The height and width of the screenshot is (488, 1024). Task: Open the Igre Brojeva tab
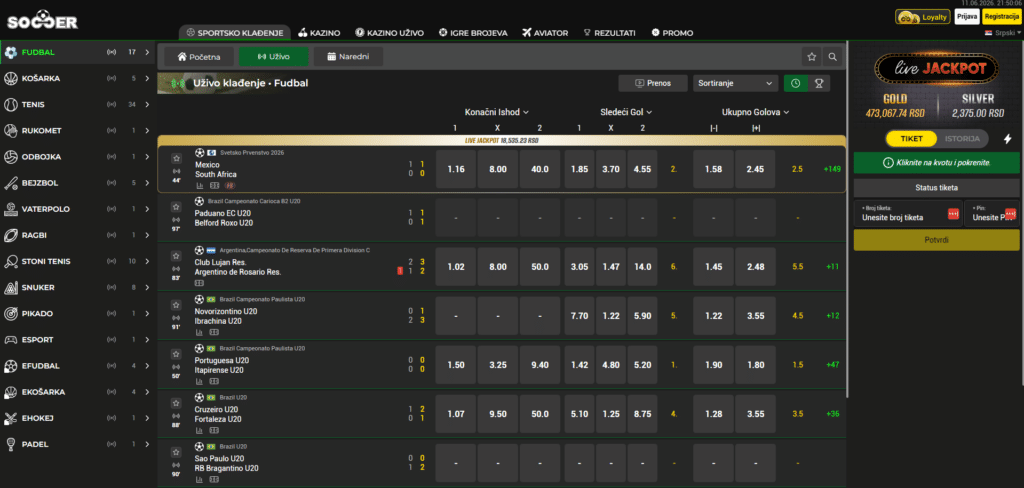click(x=473, y=33)
